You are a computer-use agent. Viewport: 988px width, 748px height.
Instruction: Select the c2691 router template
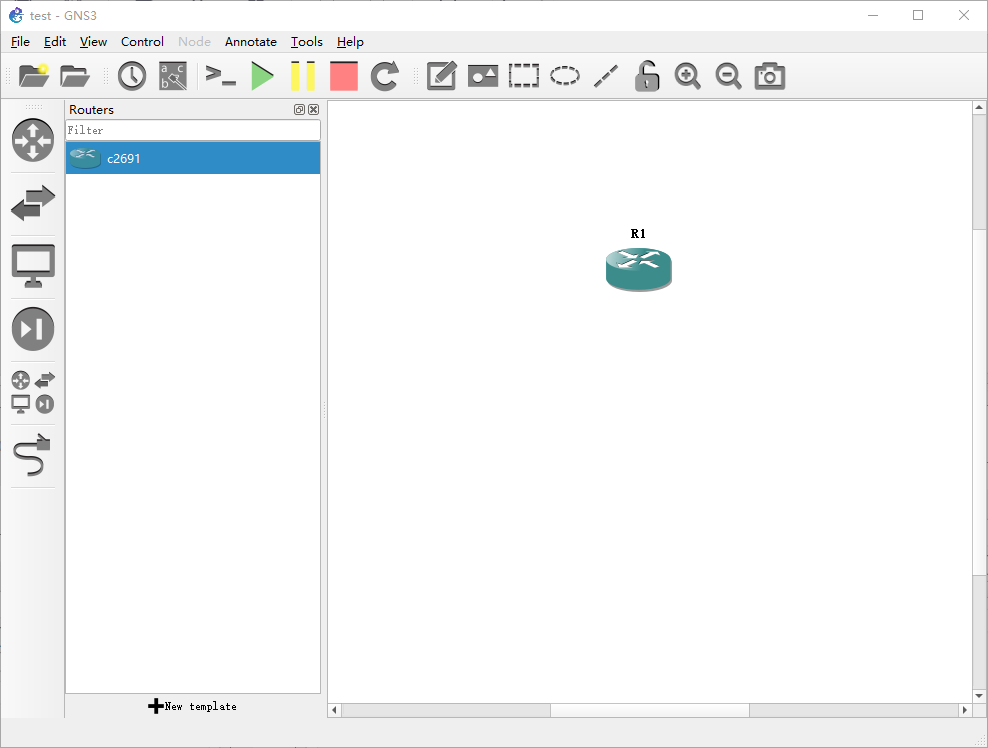click(193, 158)
